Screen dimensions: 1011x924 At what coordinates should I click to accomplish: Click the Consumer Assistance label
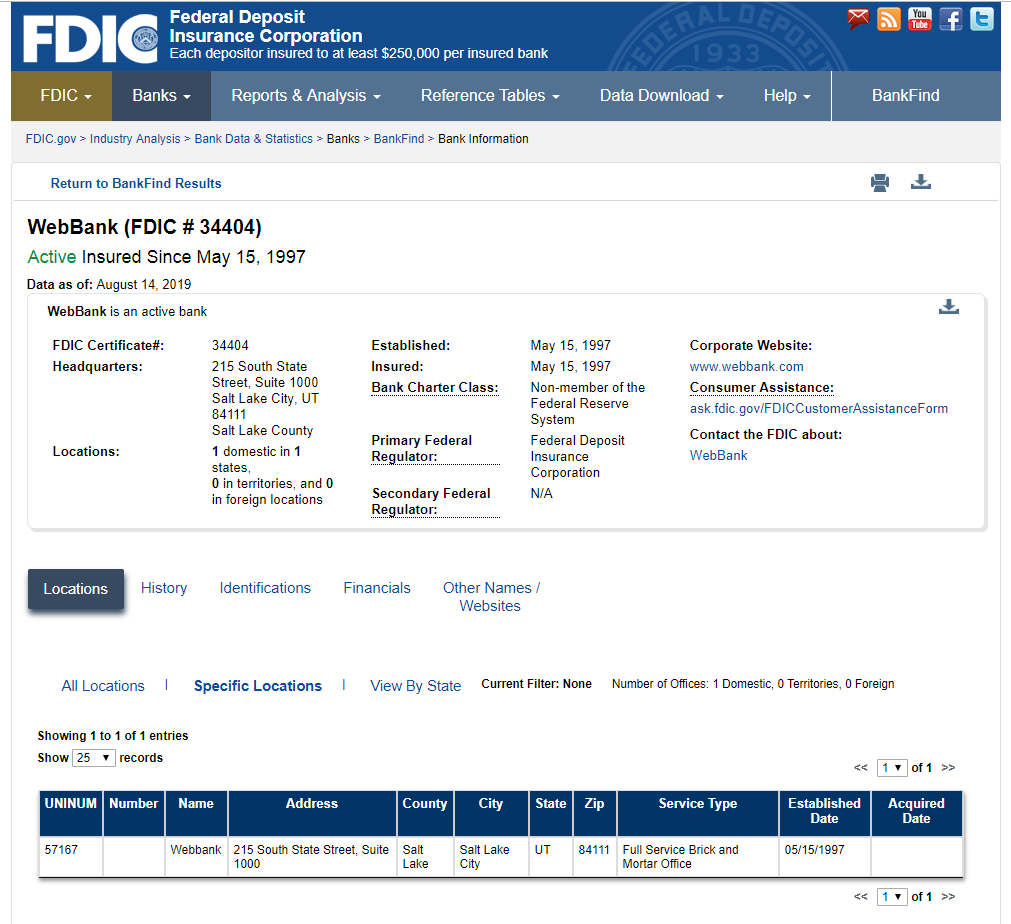[761, 388]
